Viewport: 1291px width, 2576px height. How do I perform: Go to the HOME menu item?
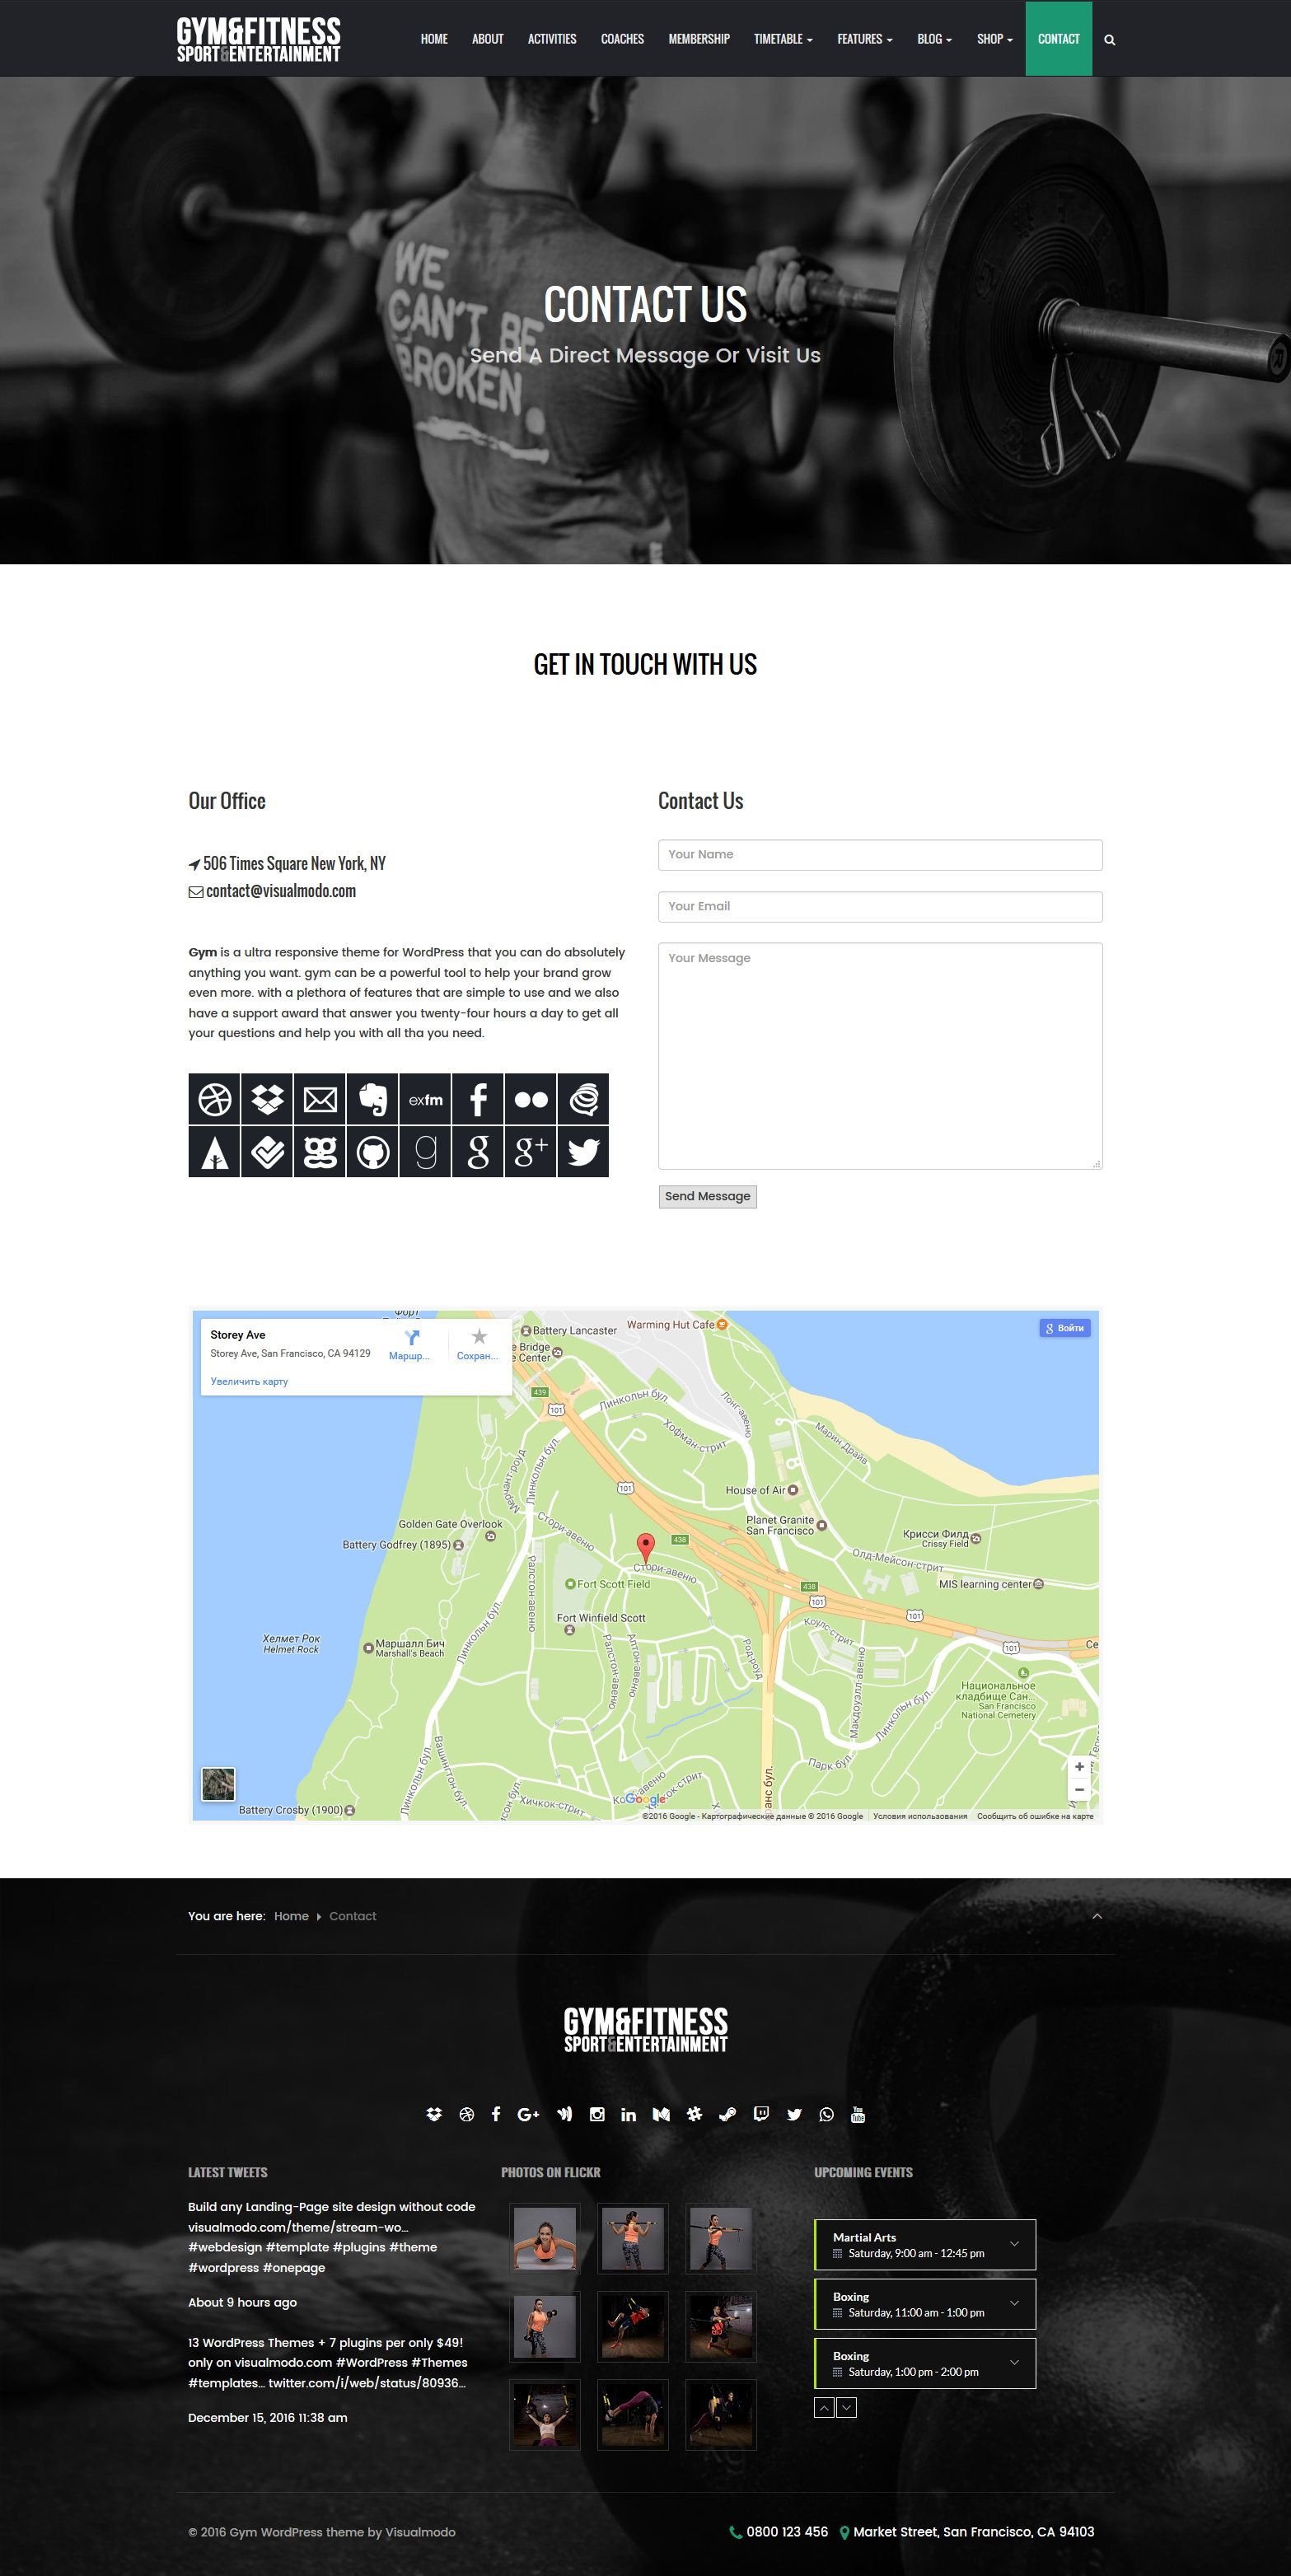pyautogui.click(x=434, y=39)
